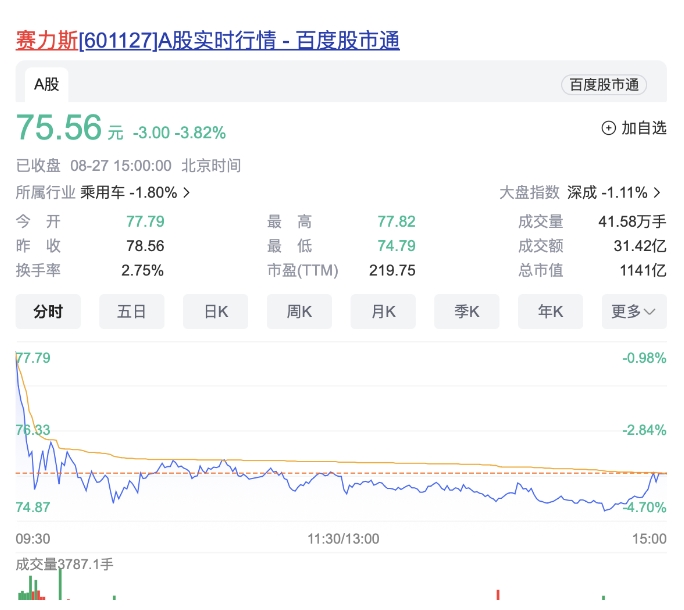Click the plus icon beside 加自选
Image resolution: width=684 pixels, height=610 pixels.
[x=609, y=128]
